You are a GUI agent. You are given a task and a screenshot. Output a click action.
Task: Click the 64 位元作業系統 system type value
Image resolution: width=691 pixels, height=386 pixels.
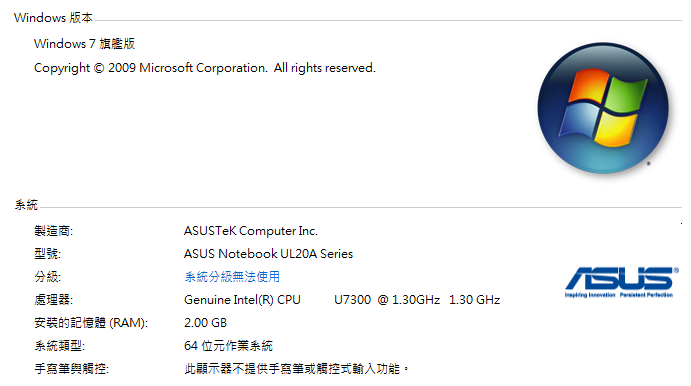point(228,345)
